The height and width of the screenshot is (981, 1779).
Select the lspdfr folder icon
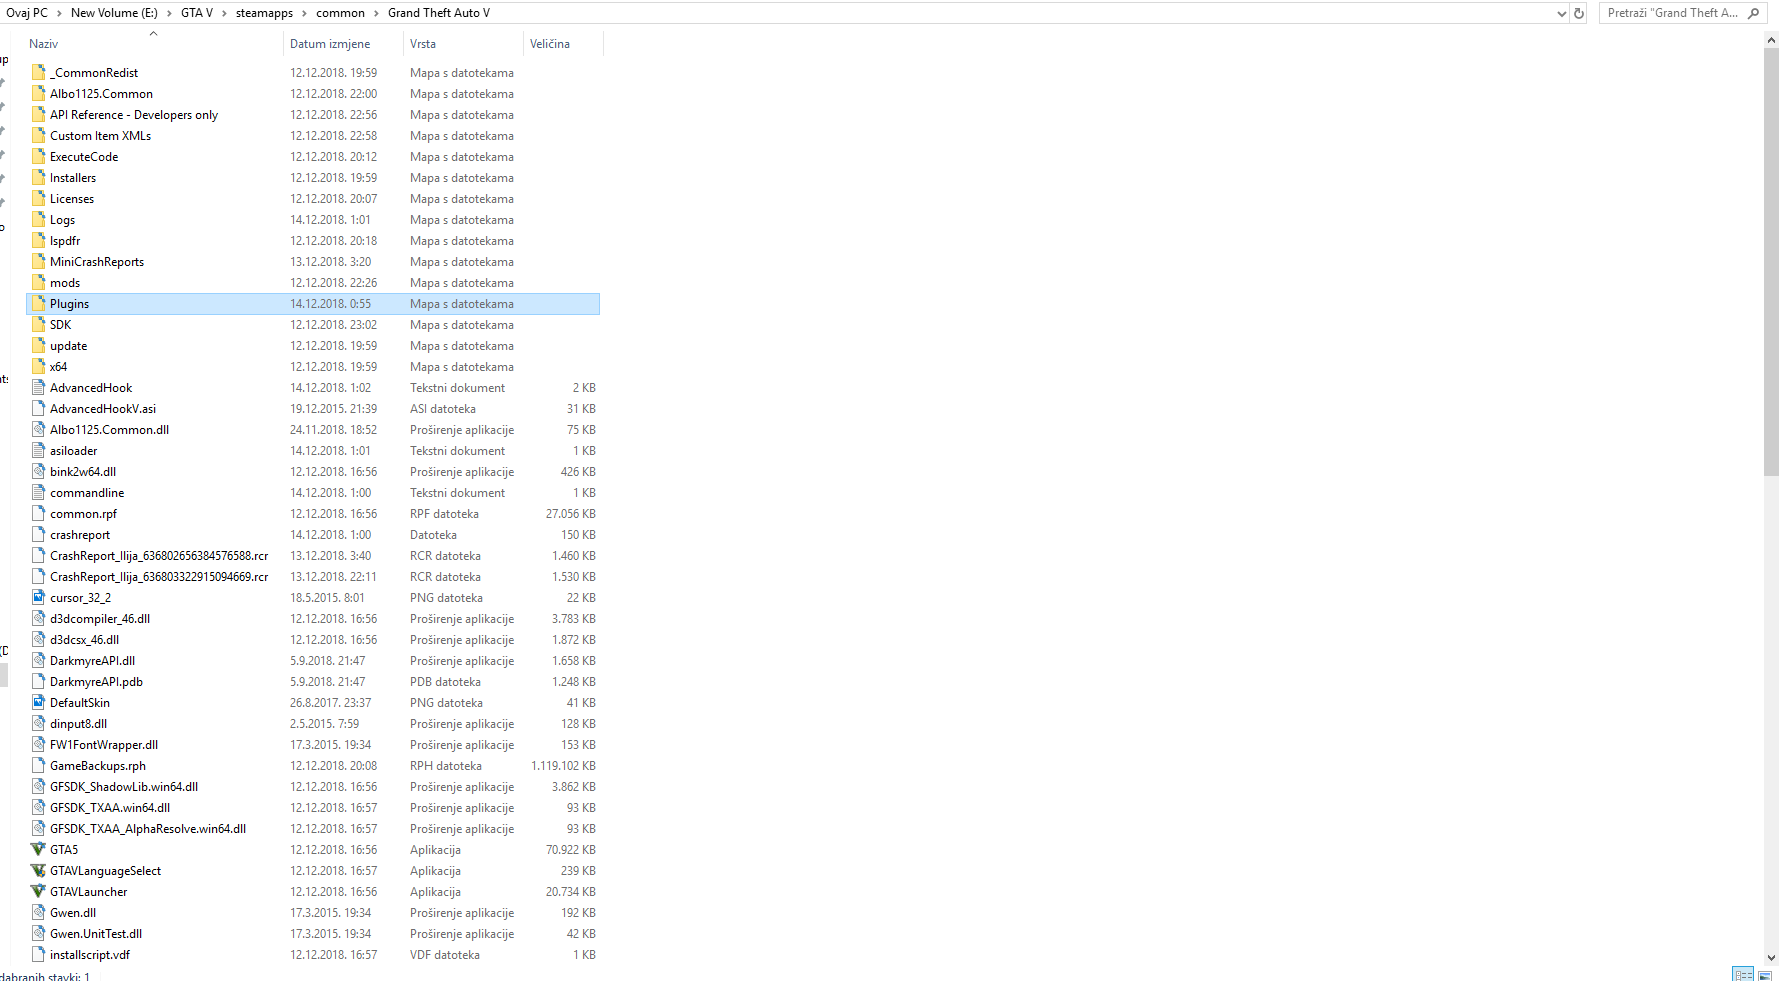click(39, 240)
